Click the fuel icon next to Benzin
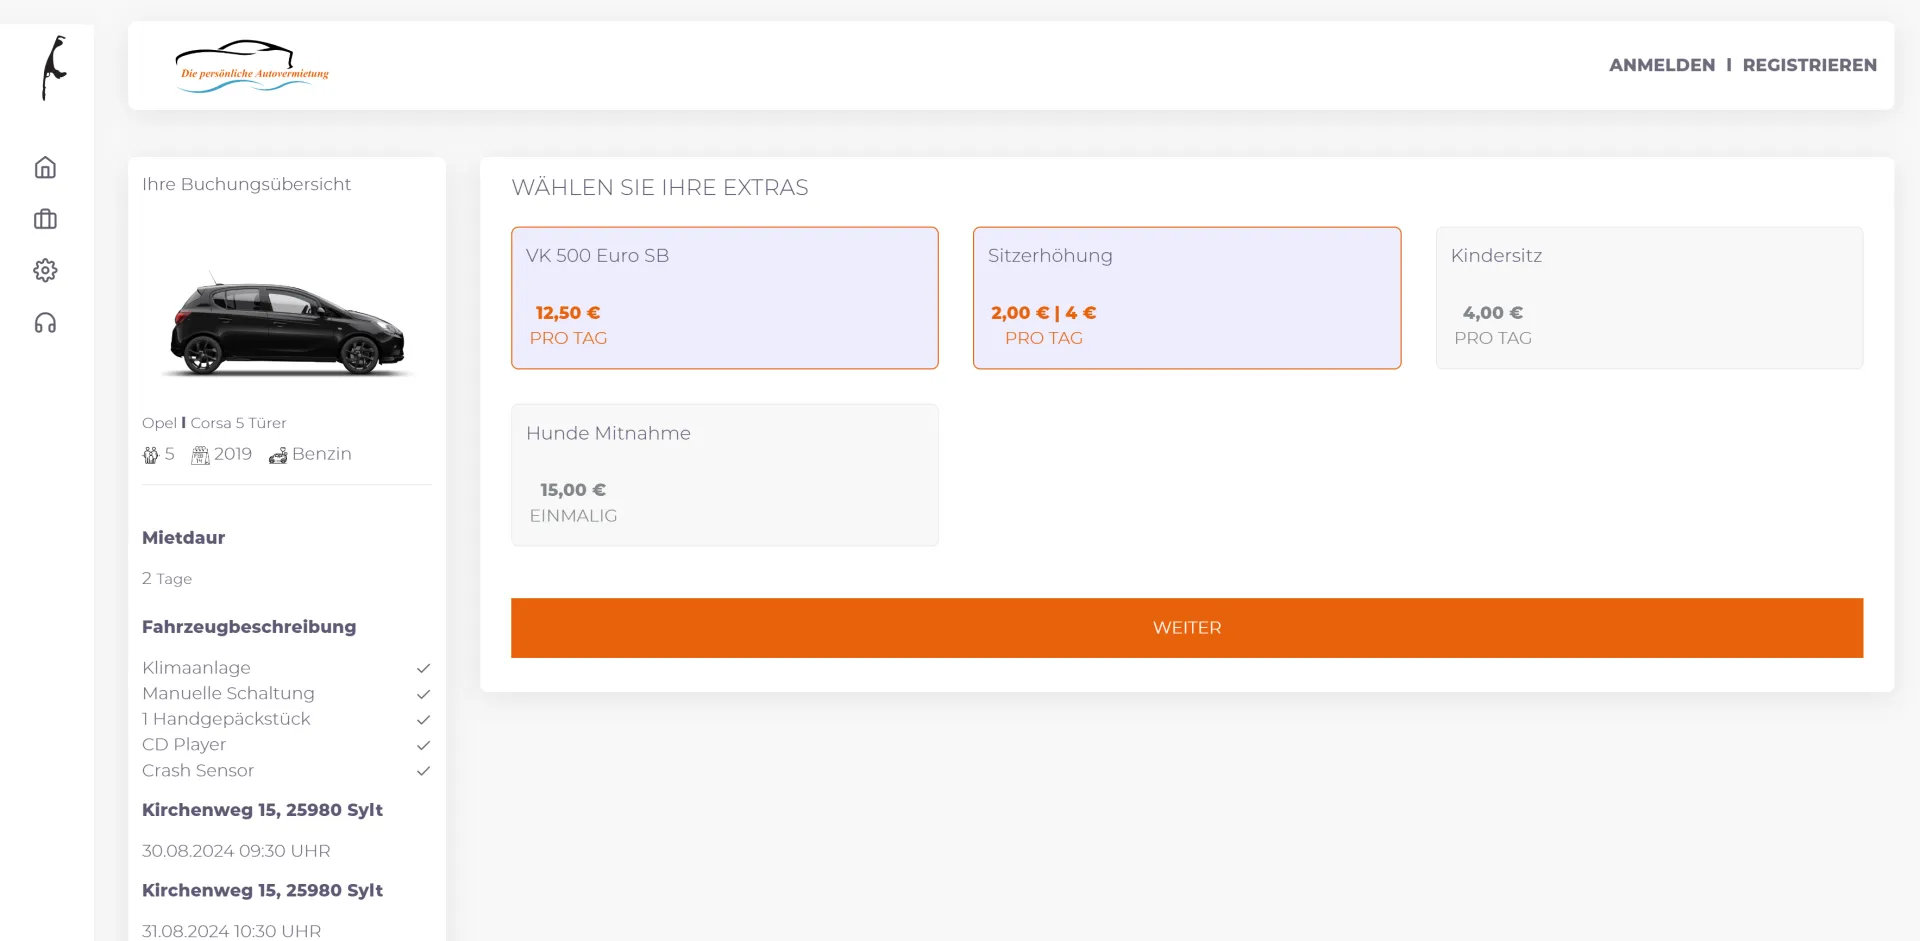 278,455
